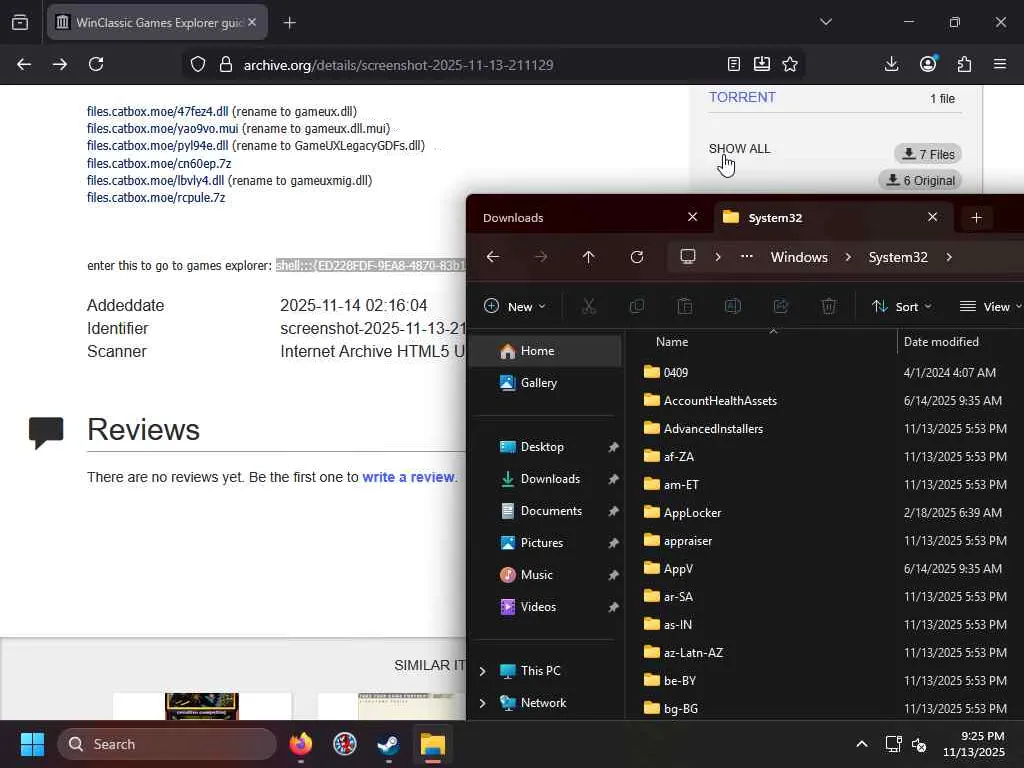Expand This PC in navigation pane
This screenshot has width=1024, height=768.
483,671
